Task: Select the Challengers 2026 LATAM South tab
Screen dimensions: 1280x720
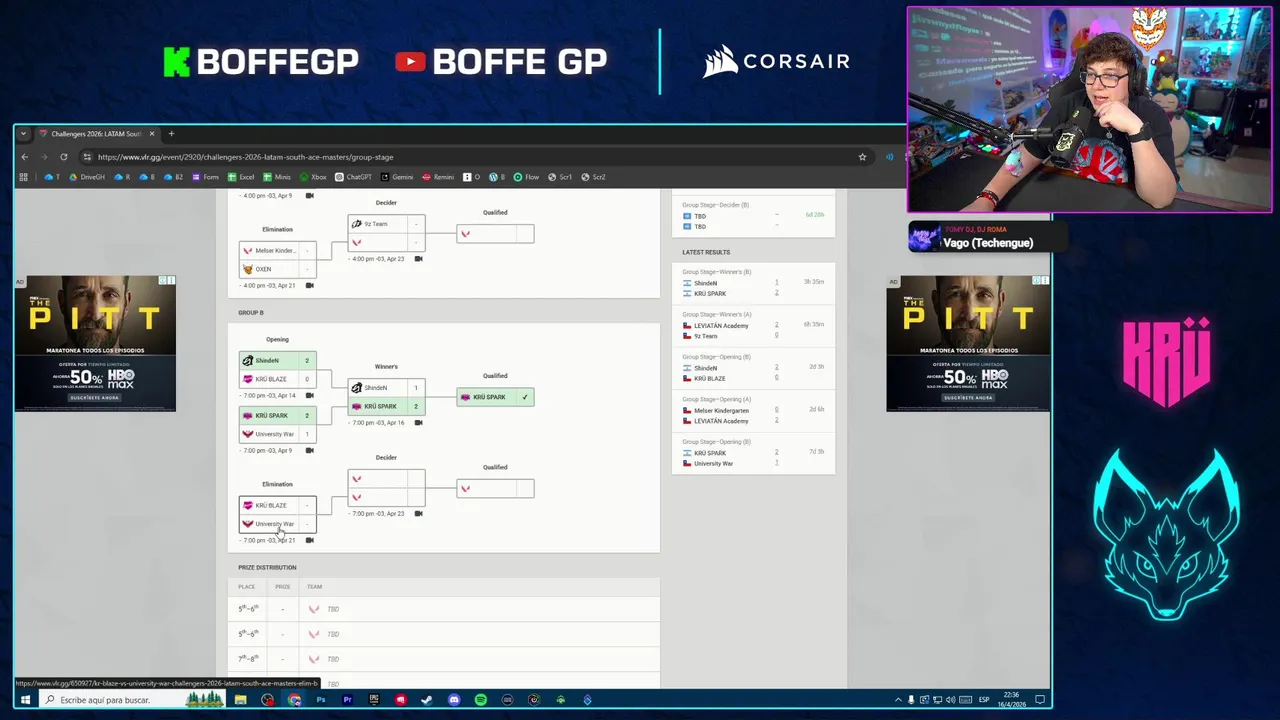Action: 96,134
